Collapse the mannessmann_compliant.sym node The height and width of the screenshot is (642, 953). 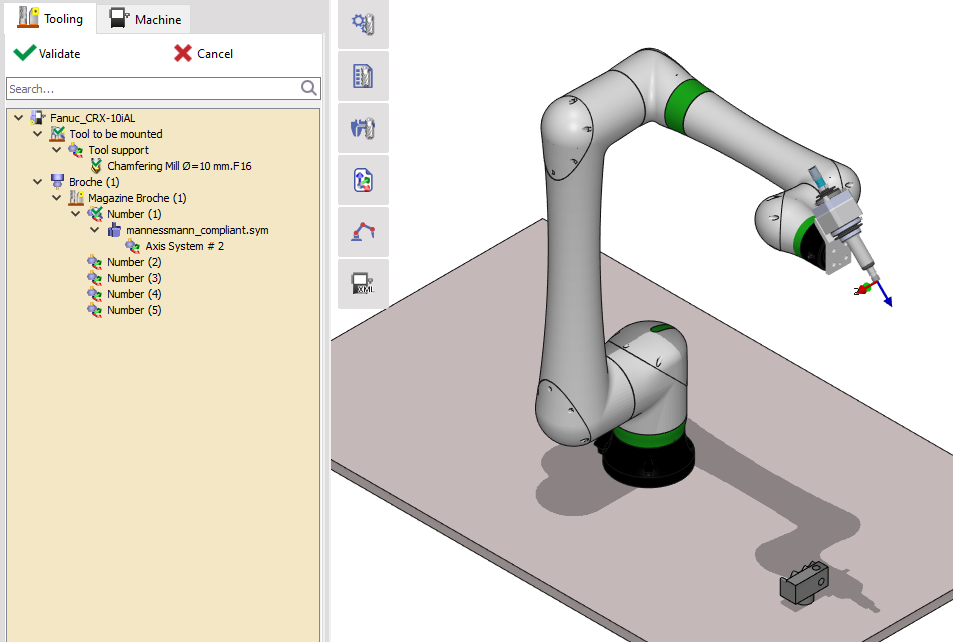click(x=95, y=229)
